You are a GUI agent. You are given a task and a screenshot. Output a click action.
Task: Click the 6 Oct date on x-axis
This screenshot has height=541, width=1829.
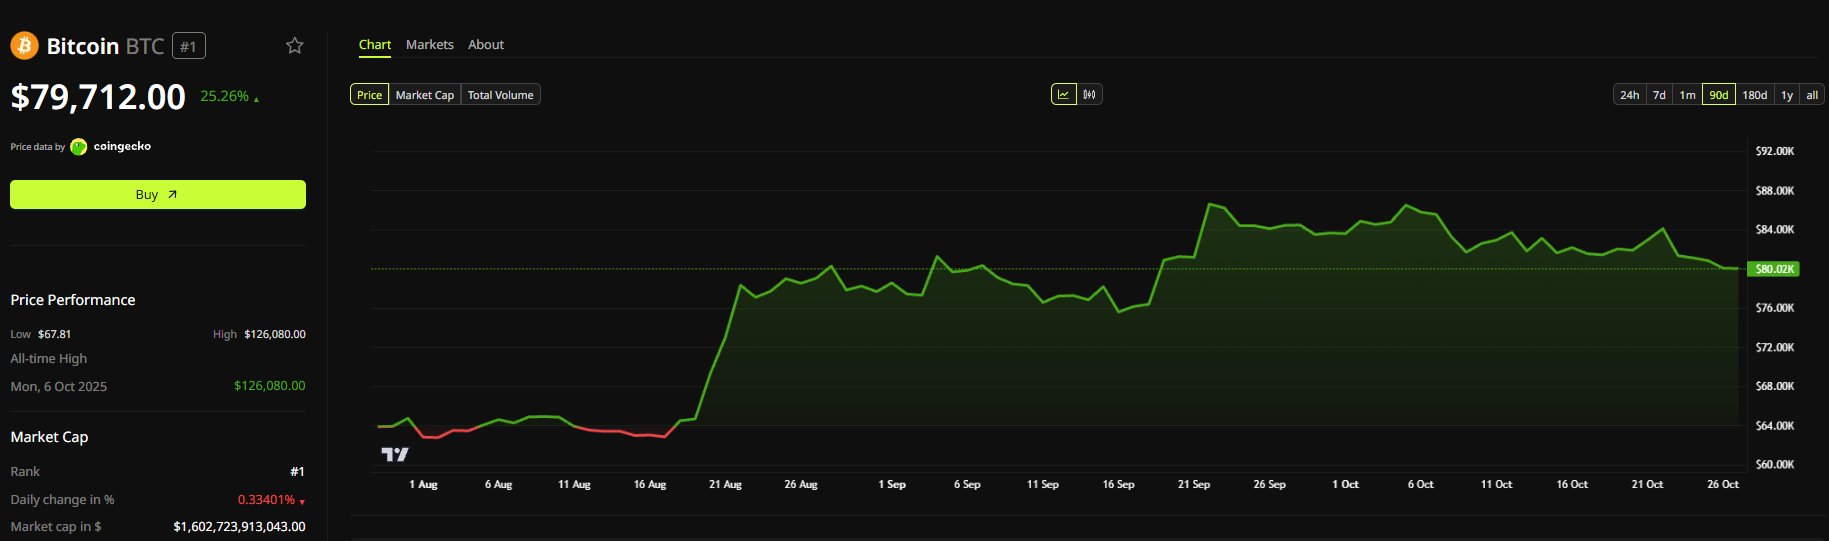(1420, 484)
